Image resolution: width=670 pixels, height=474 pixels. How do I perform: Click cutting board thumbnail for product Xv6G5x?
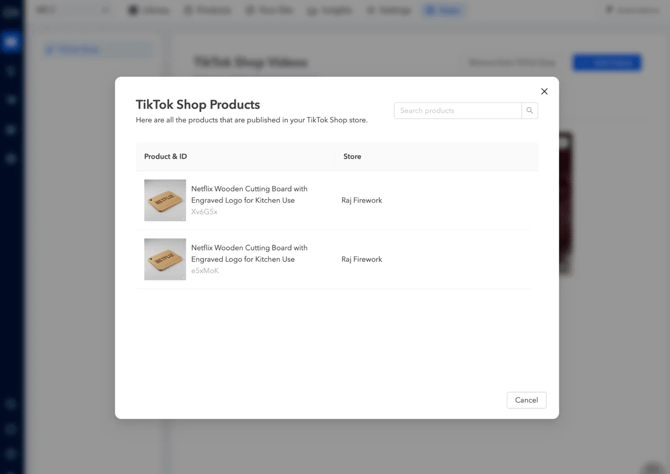click(165, 200)
